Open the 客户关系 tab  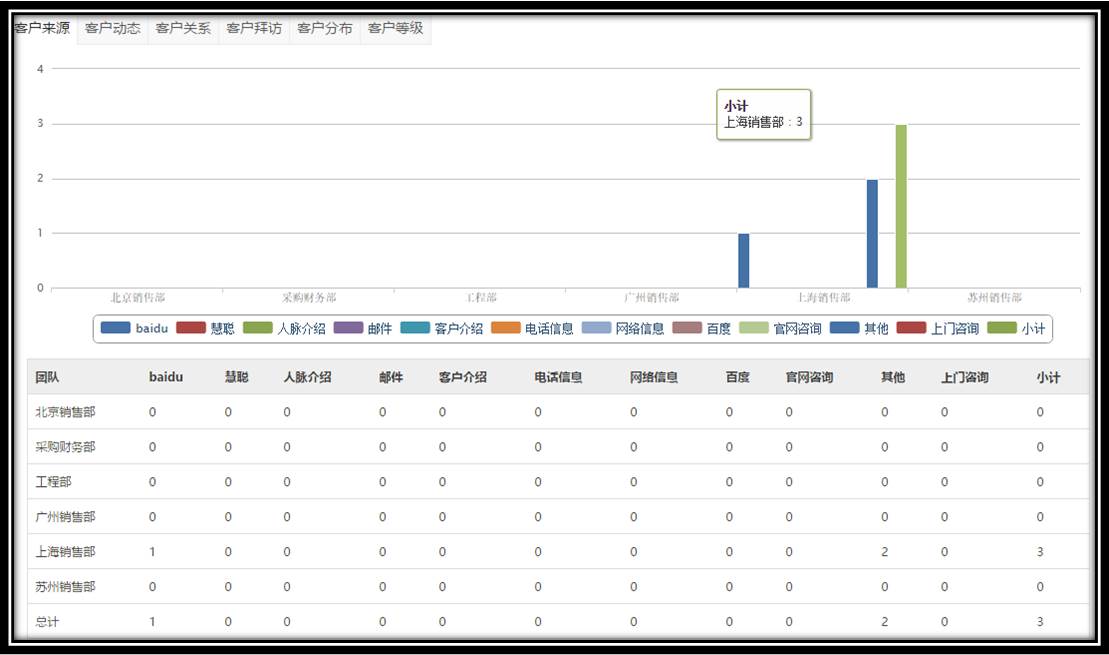(183, 28)
